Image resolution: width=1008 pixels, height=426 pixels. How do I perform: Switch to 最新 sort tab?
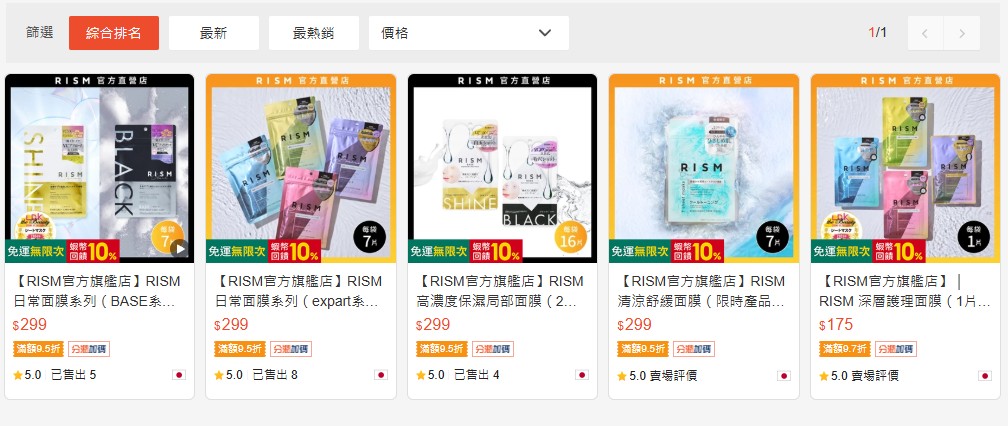pos(213,33)
